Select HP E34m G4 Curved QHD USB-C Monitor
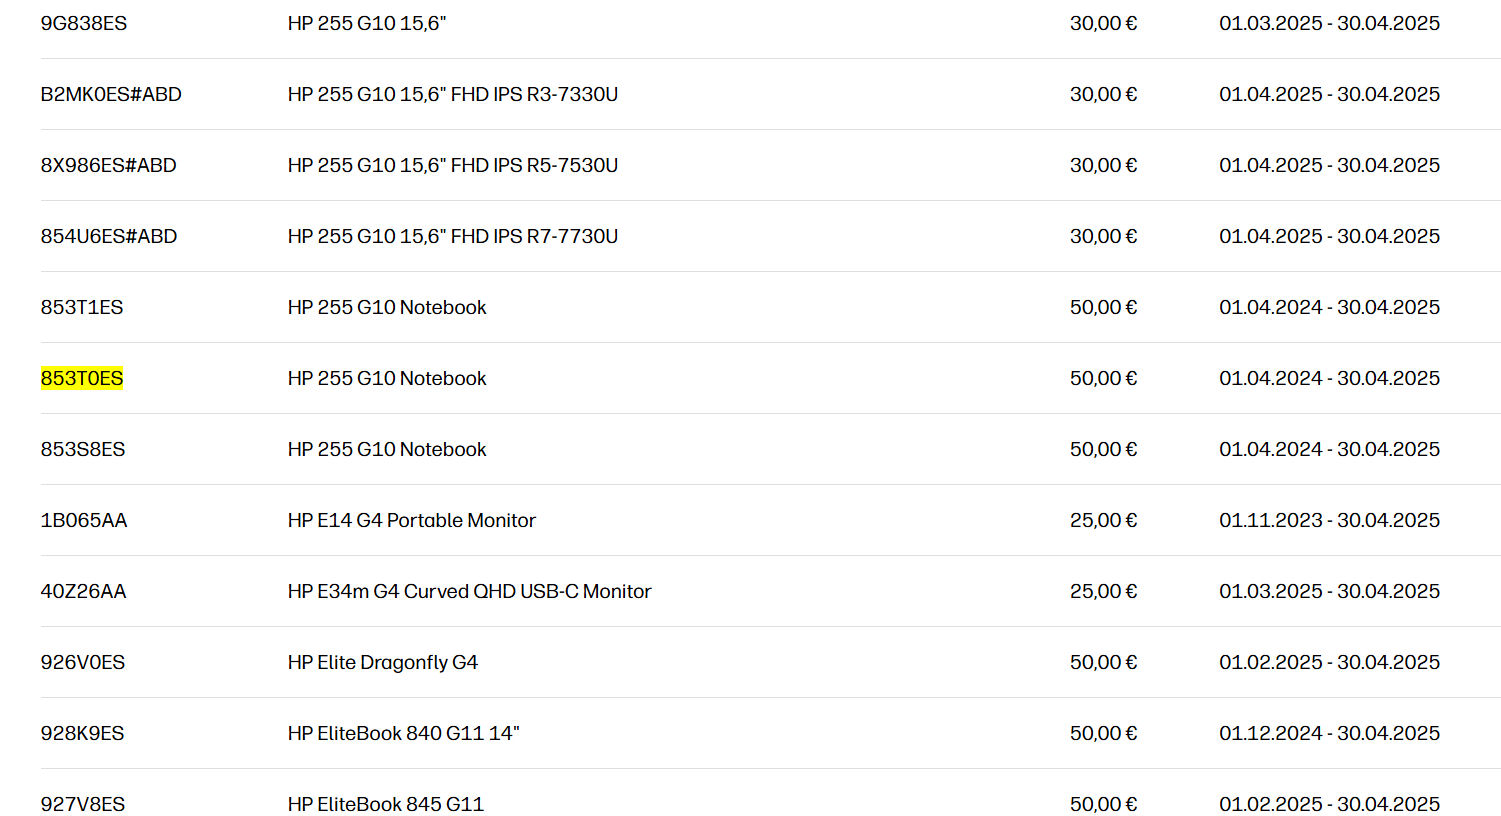 pos(469,591)
